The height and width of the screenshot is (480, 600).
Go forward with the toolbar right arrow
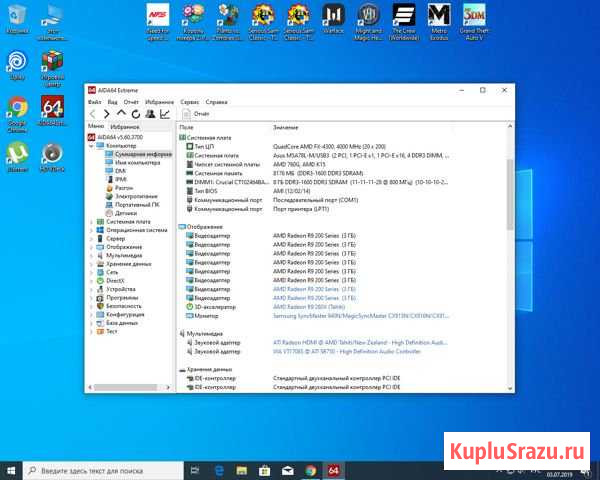[x=106, y=114]
